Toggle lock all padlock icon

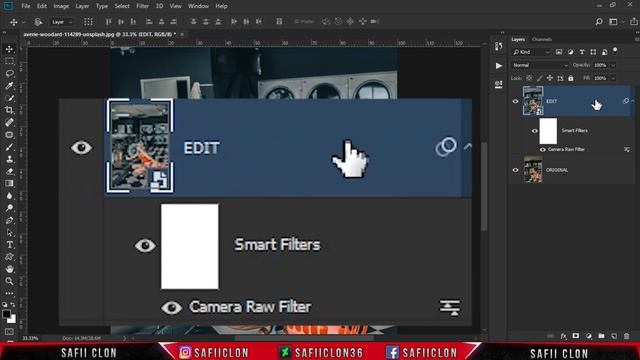571,78
